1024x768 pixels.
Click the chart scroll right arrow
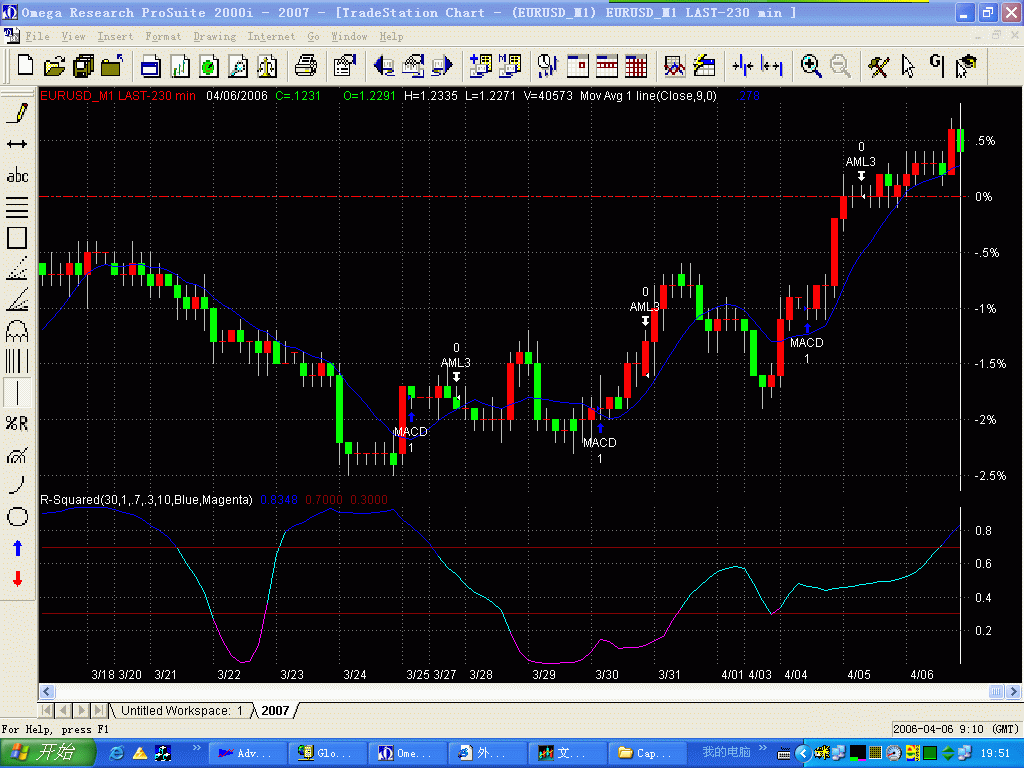click(1014, 691)
